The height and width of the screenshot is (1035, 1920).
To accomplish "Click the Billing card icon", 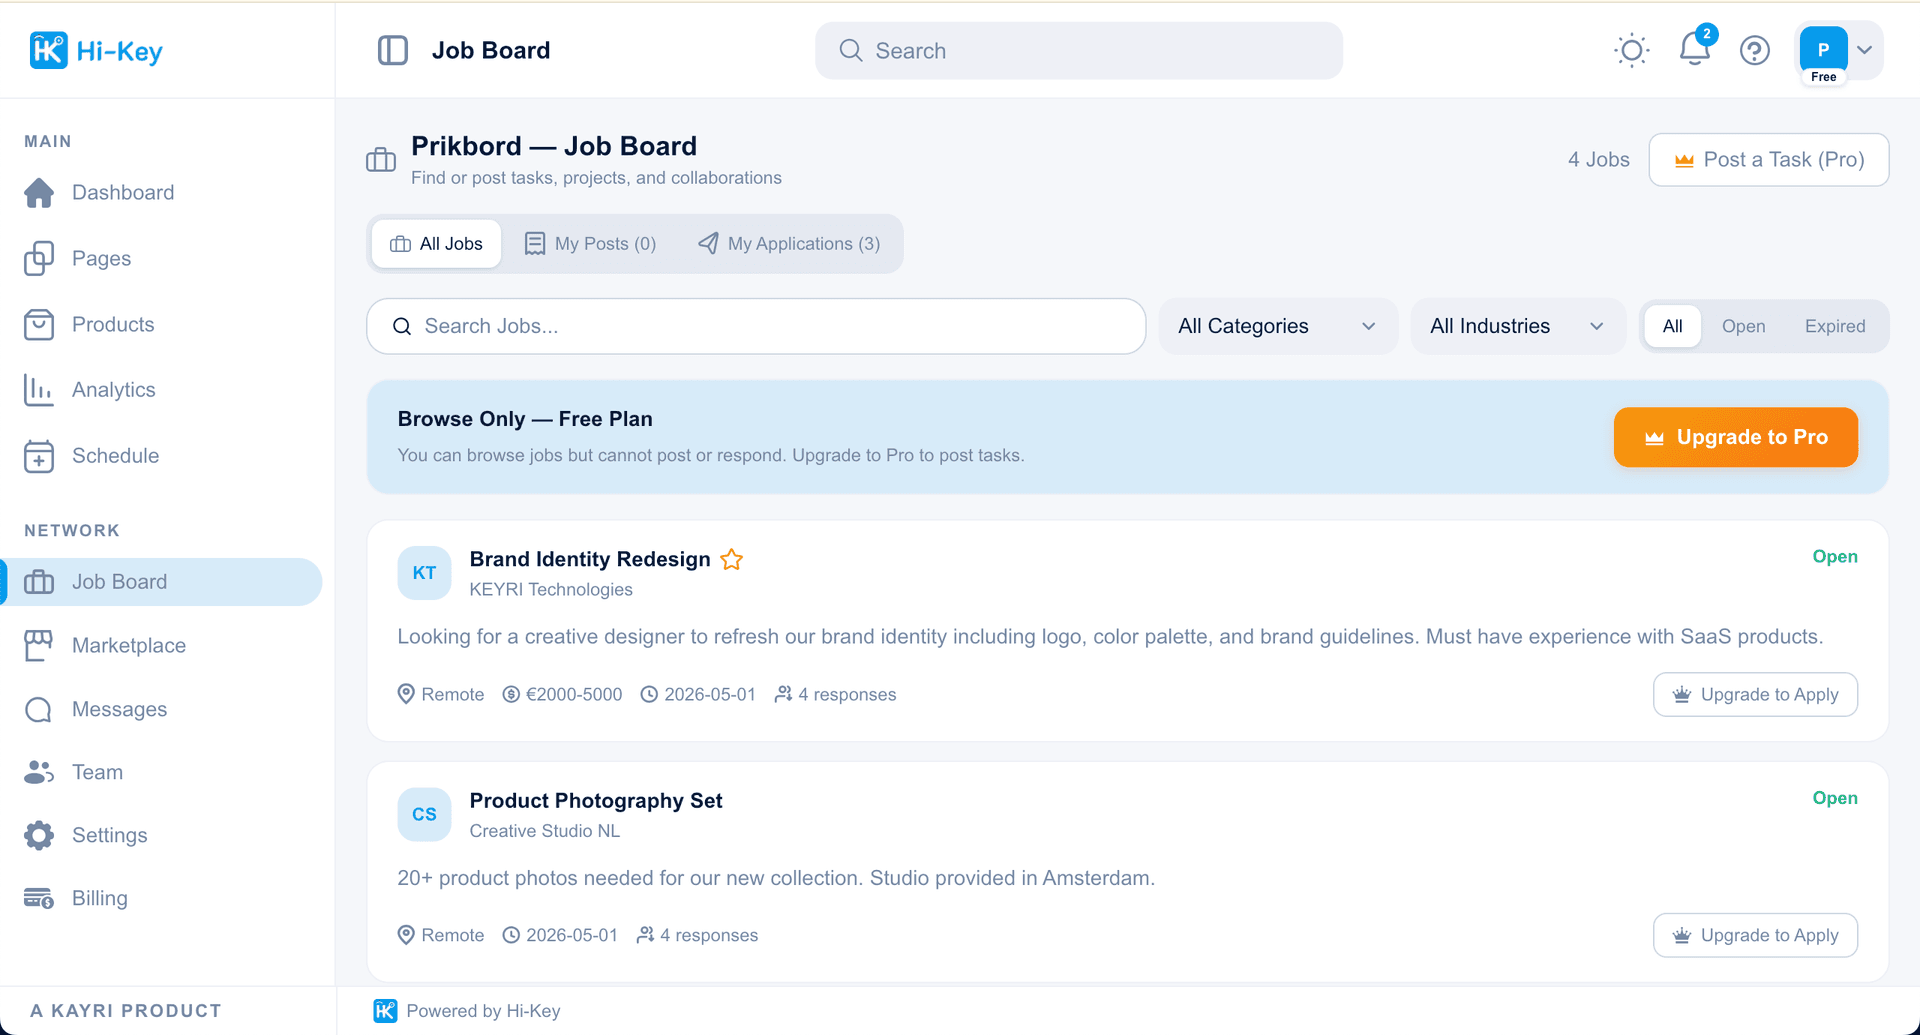I will (39, 898).
